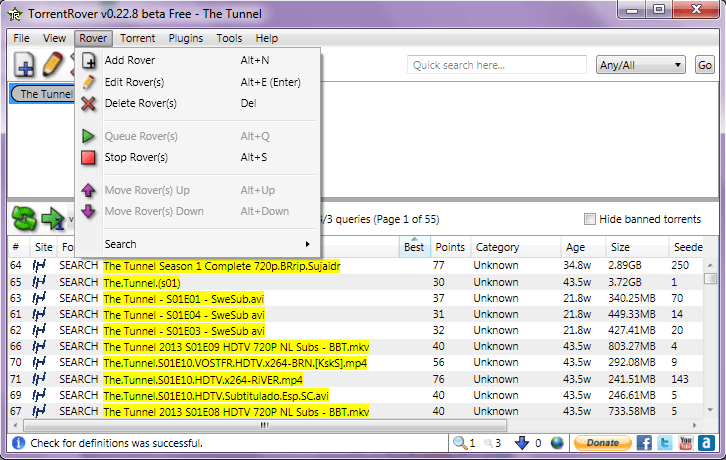Click the TorrentRover title bar app icon

click(15, 14)
